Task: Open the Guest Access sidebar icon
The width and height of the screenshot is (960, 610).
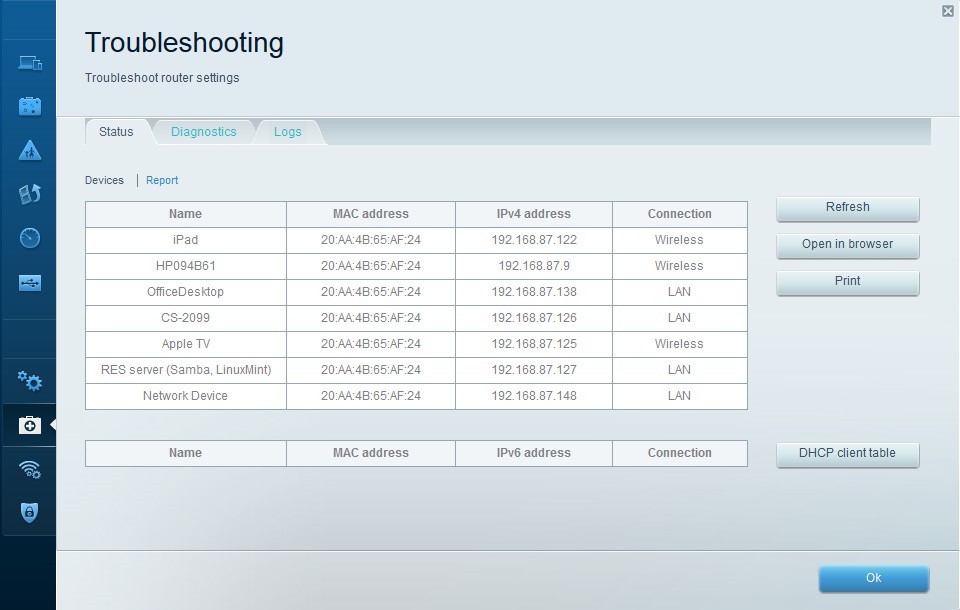Action: pyautogui.click(x=29, y=107)
